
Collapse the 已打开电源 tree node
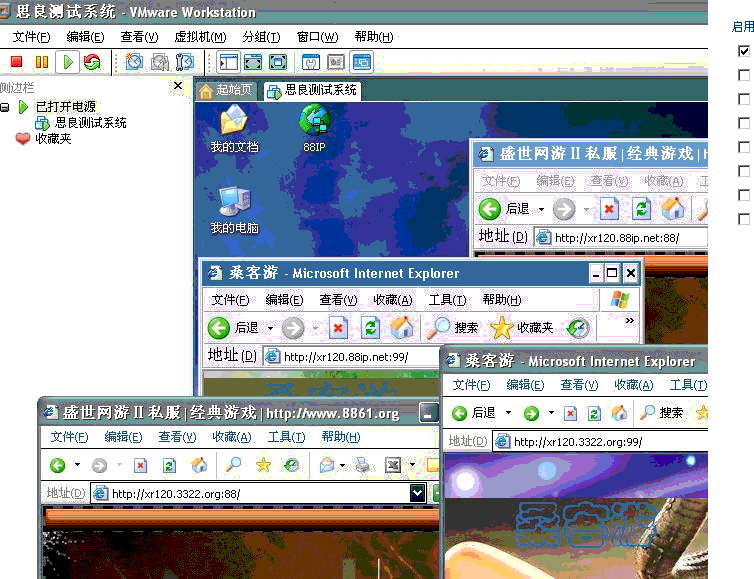tap(4, 107)
